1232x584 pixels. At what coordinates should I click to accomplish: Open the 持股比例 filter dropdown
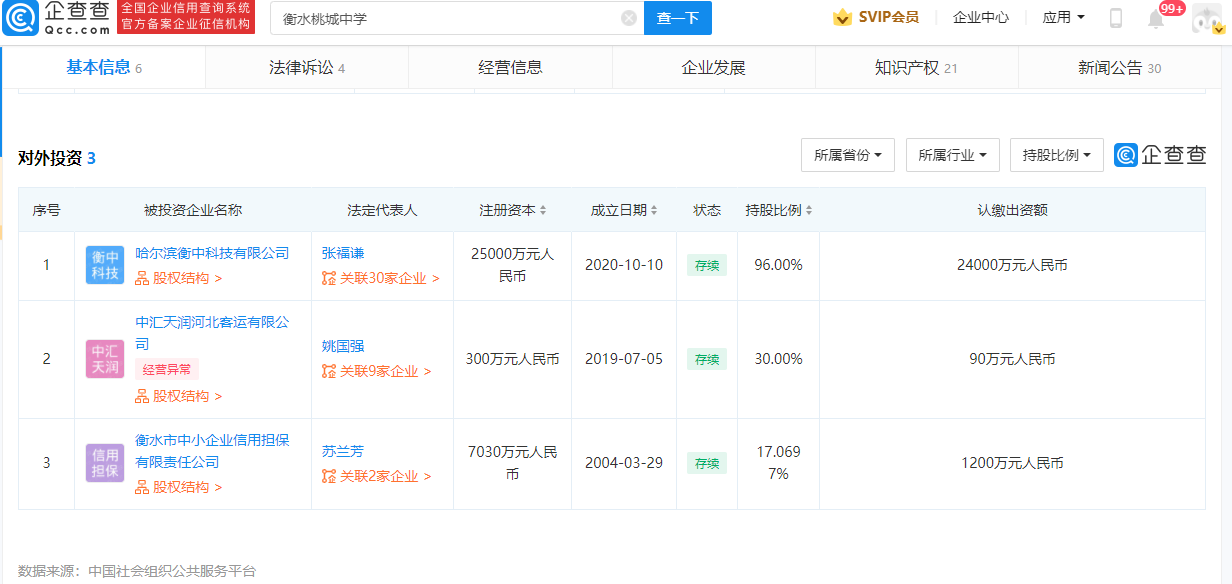1056,155
